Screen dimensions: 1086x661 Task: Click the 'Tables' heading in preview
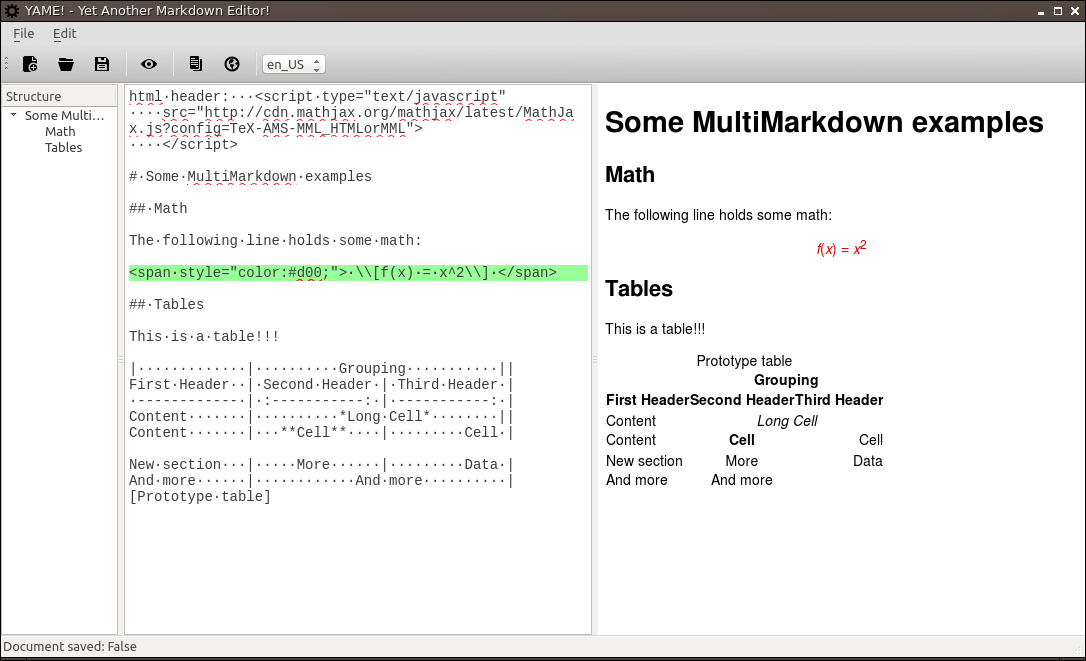point(639,289)
